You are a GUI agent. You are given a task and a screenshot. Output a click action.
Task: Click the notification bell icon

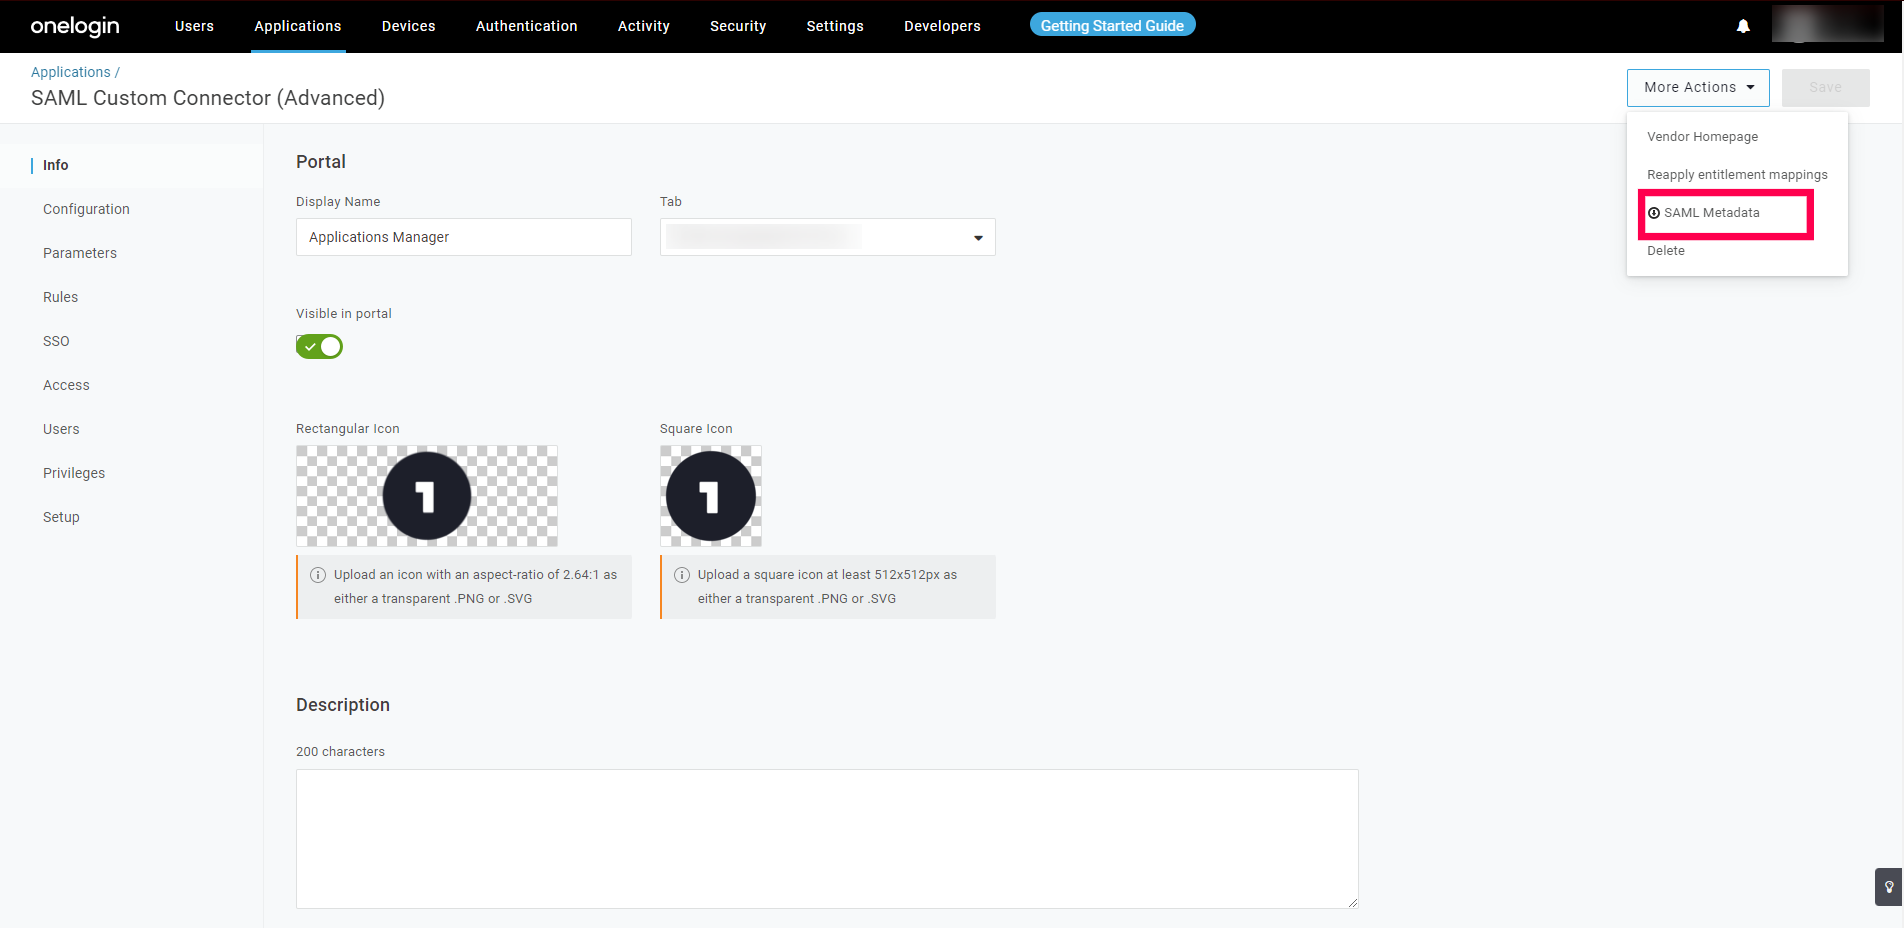(1743, 27)
